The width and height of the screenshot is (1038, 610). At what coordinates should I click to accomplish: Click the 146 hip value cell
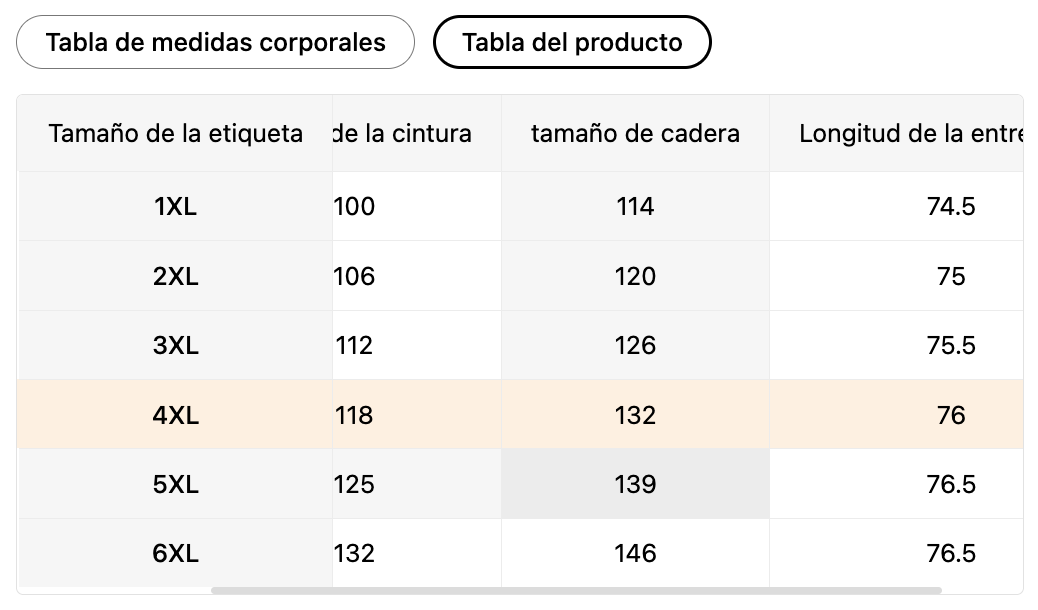pyautogui.click(x=635, y=553)
